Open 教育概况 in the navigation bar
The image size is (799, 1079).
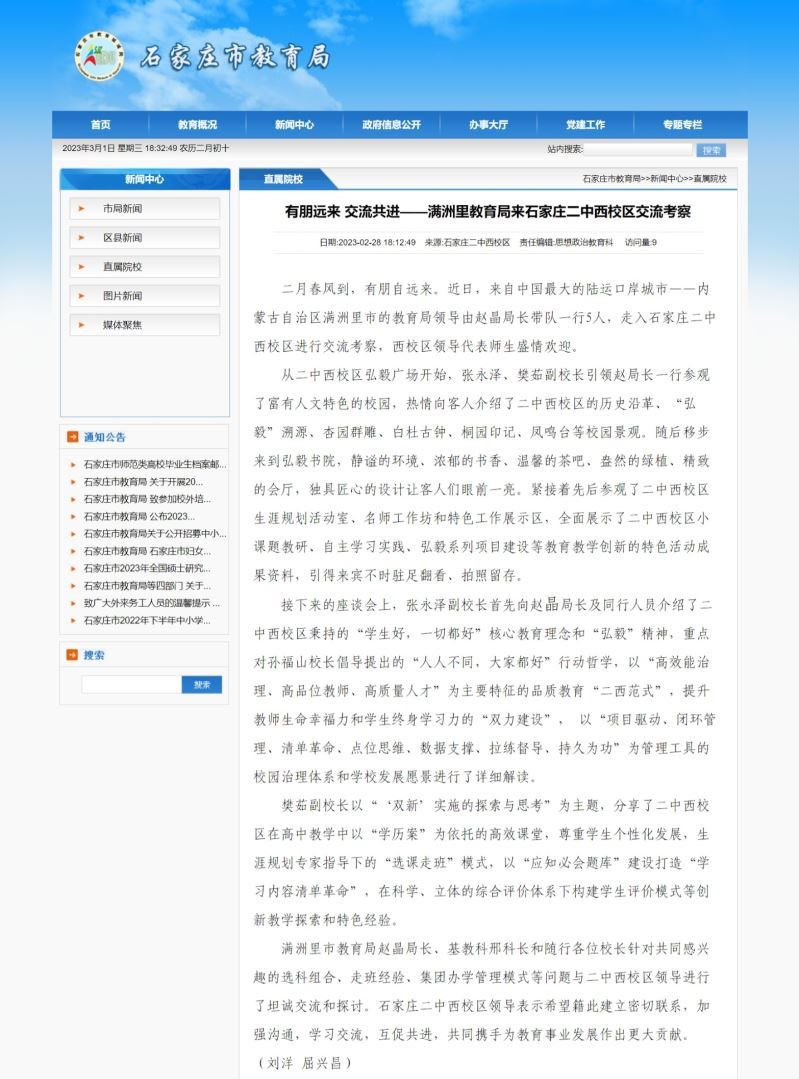click(x=197, y=125)
